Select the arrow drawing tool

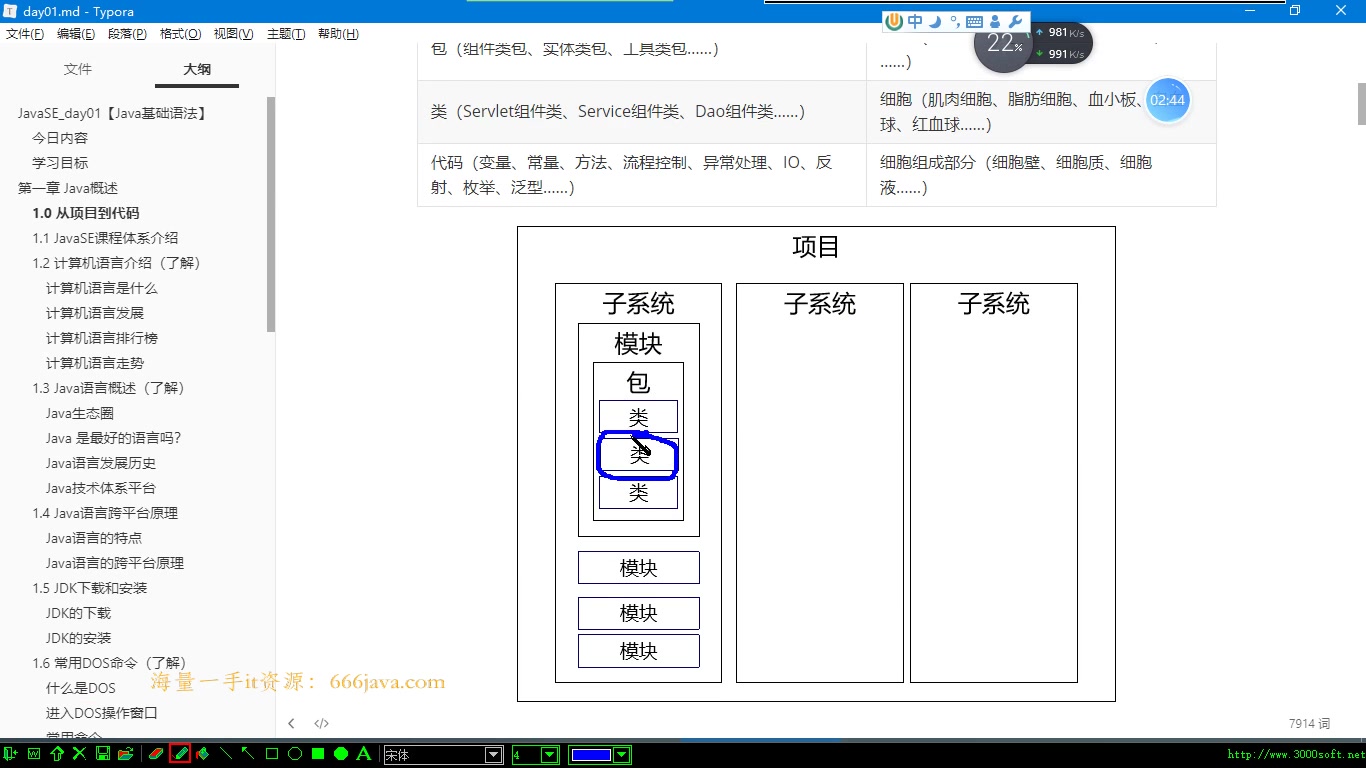pyautogui.click(x=248, y=754)
